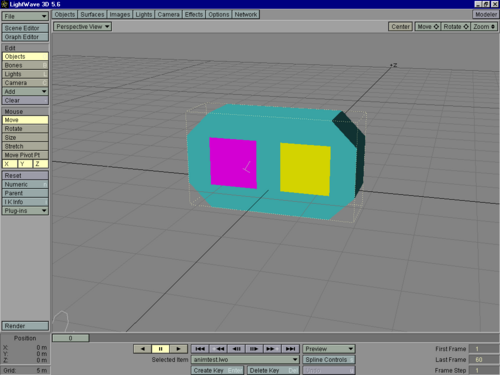Open Spline Controls

[x=329, y=360]
